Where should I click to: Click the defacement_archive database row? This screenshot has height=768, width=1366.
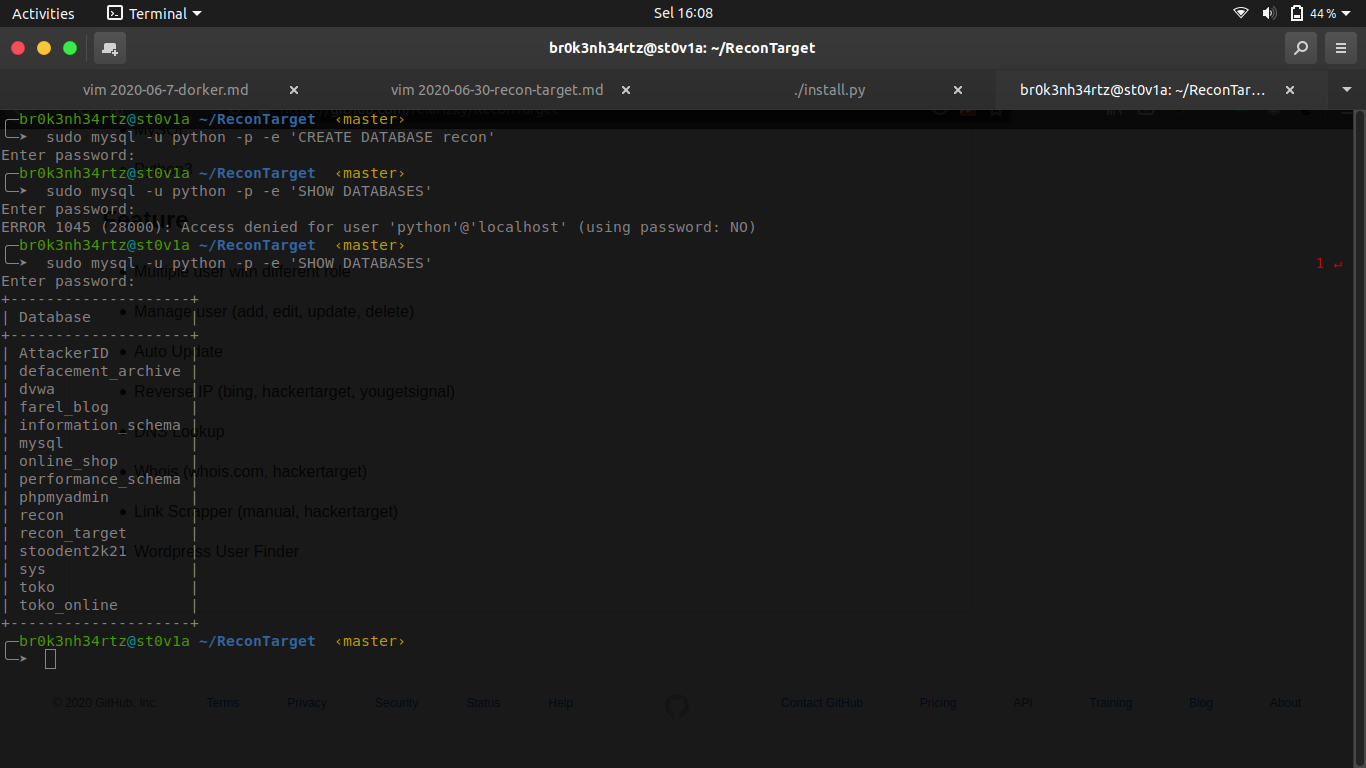tap(99, 371)
